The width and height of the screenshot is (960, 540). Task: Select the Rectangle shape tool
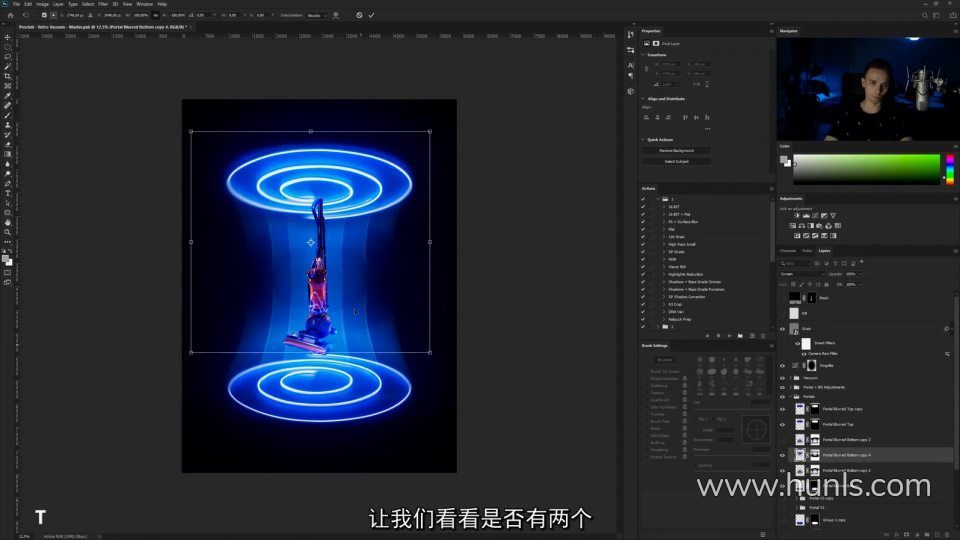coord(7,213)
